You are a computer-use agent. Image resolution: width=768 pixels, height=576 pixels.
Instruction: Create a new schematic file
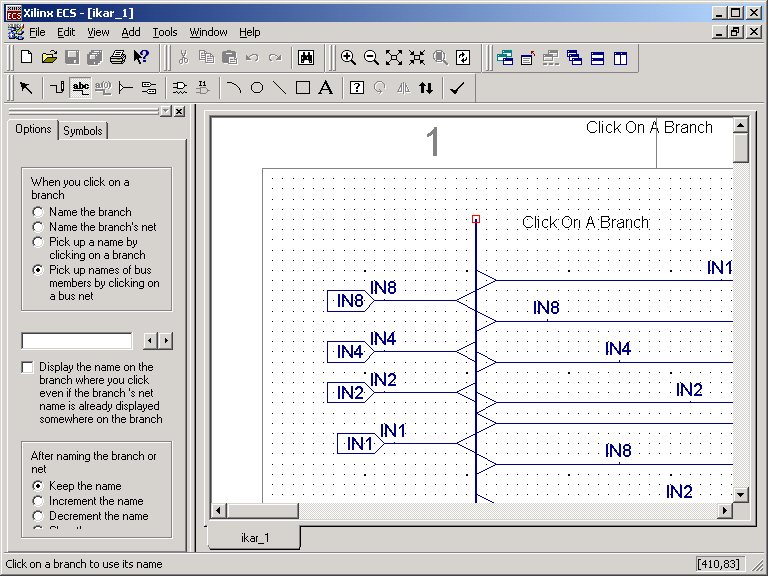pyautogui.click(x=26, y=58)
